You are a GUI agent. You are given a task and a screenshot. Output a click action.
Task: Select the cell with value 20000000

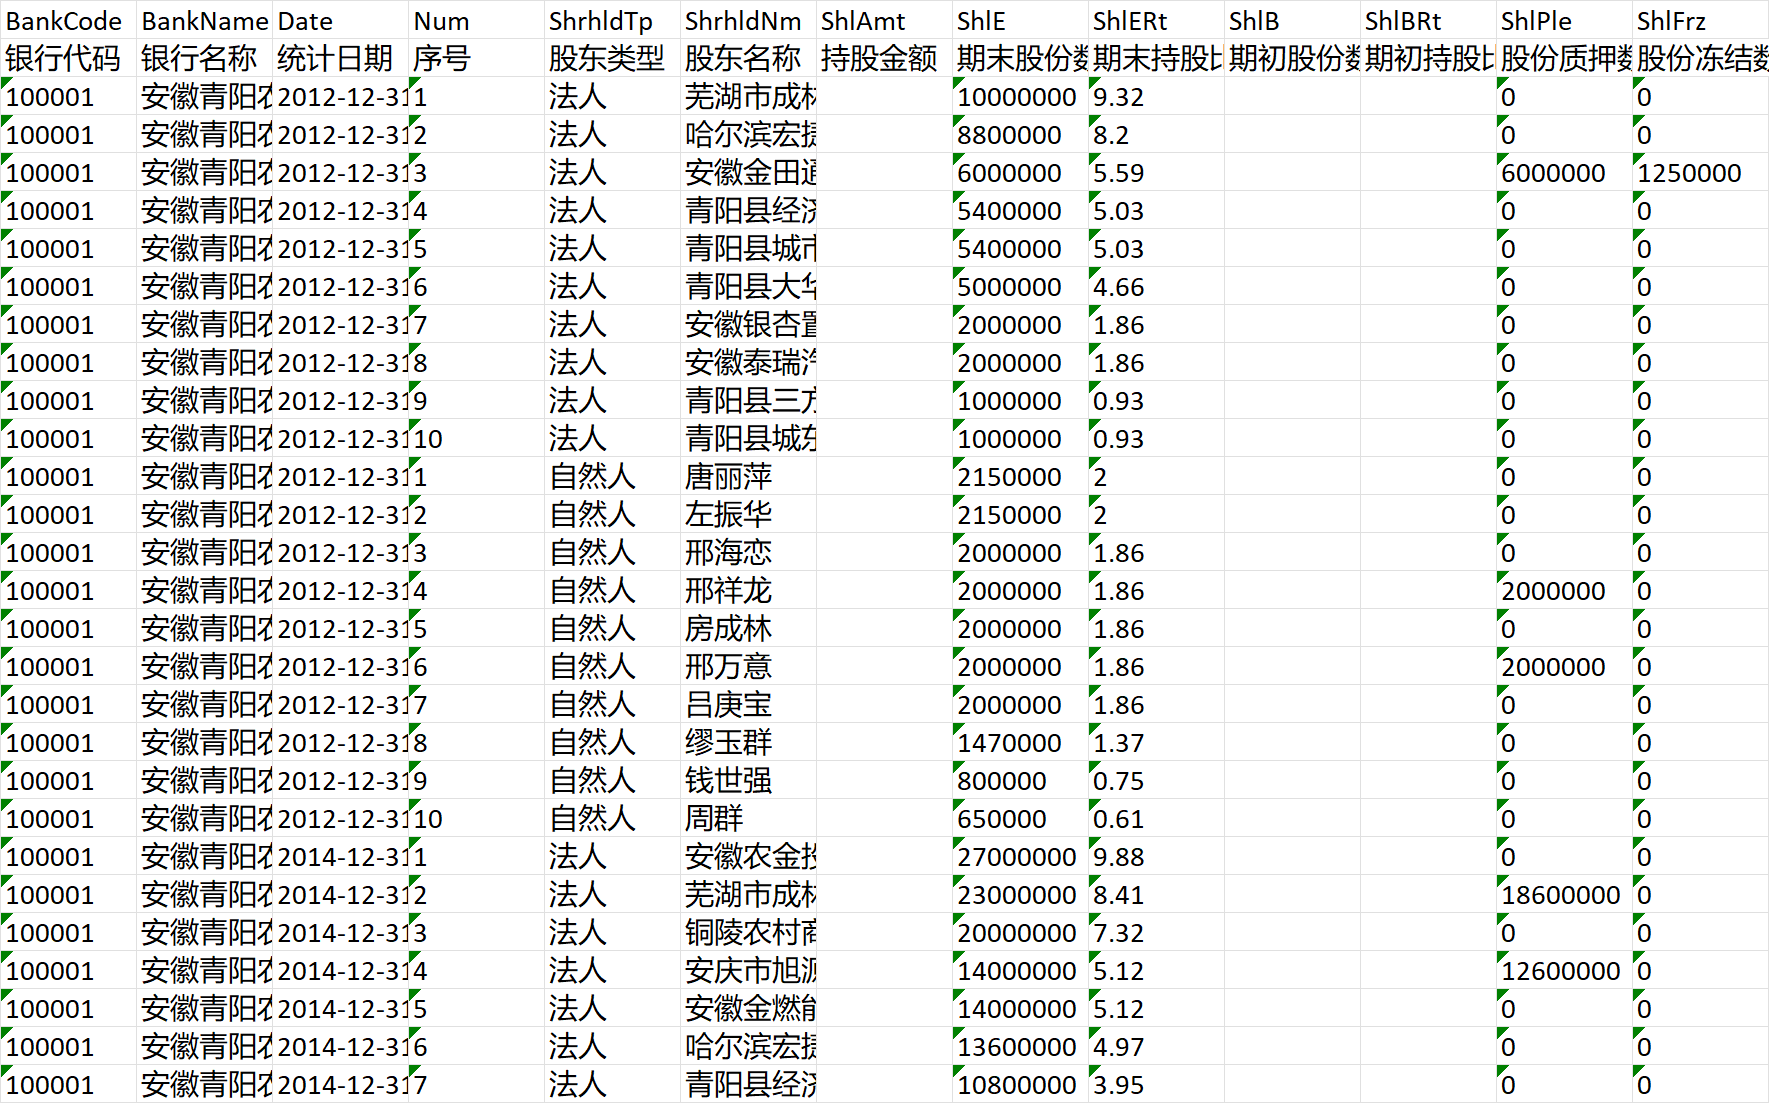pos(1020,932)
